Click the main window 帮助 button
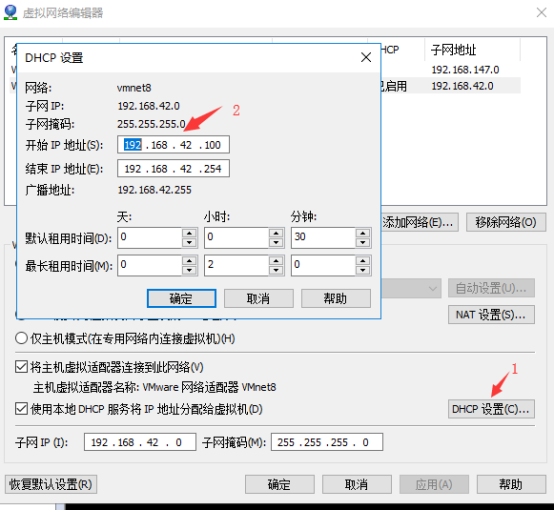The image size is (554, 510). [511, 484]
